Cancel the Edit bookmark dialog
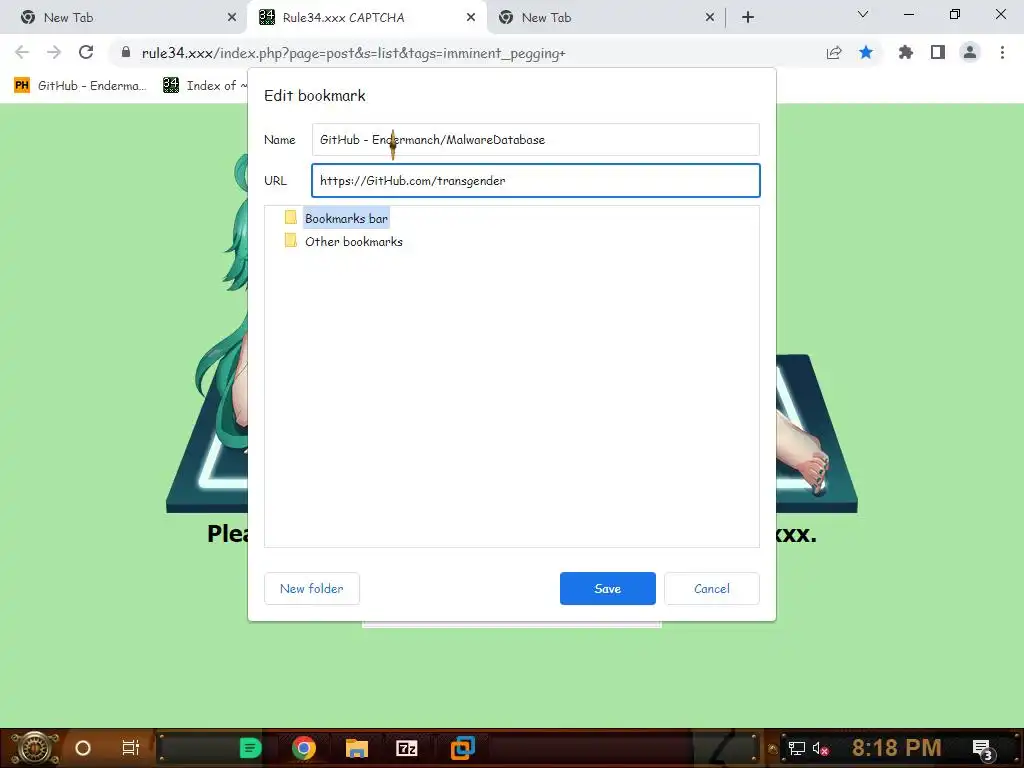The width and height of the screenshot is (1024, 768). click(x=712, y=588)
